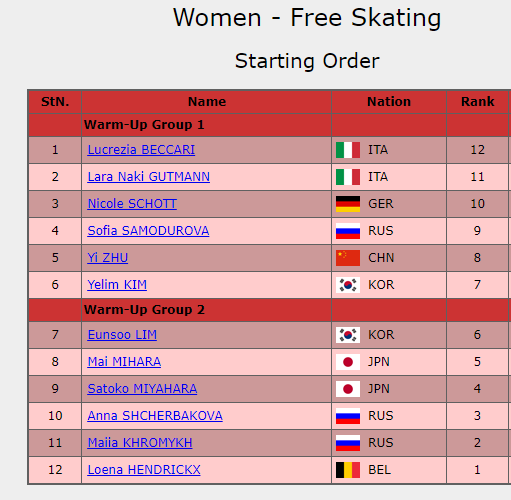Viewport: 511px width, 500px height.
Task: Open Loena HENDRICKX skater link
Action: coord(144,470)
